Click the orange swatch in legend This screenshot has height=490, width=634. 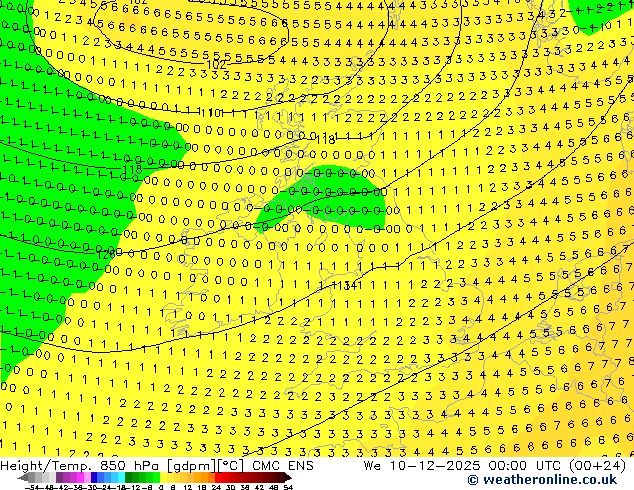(x=205, y=478)
